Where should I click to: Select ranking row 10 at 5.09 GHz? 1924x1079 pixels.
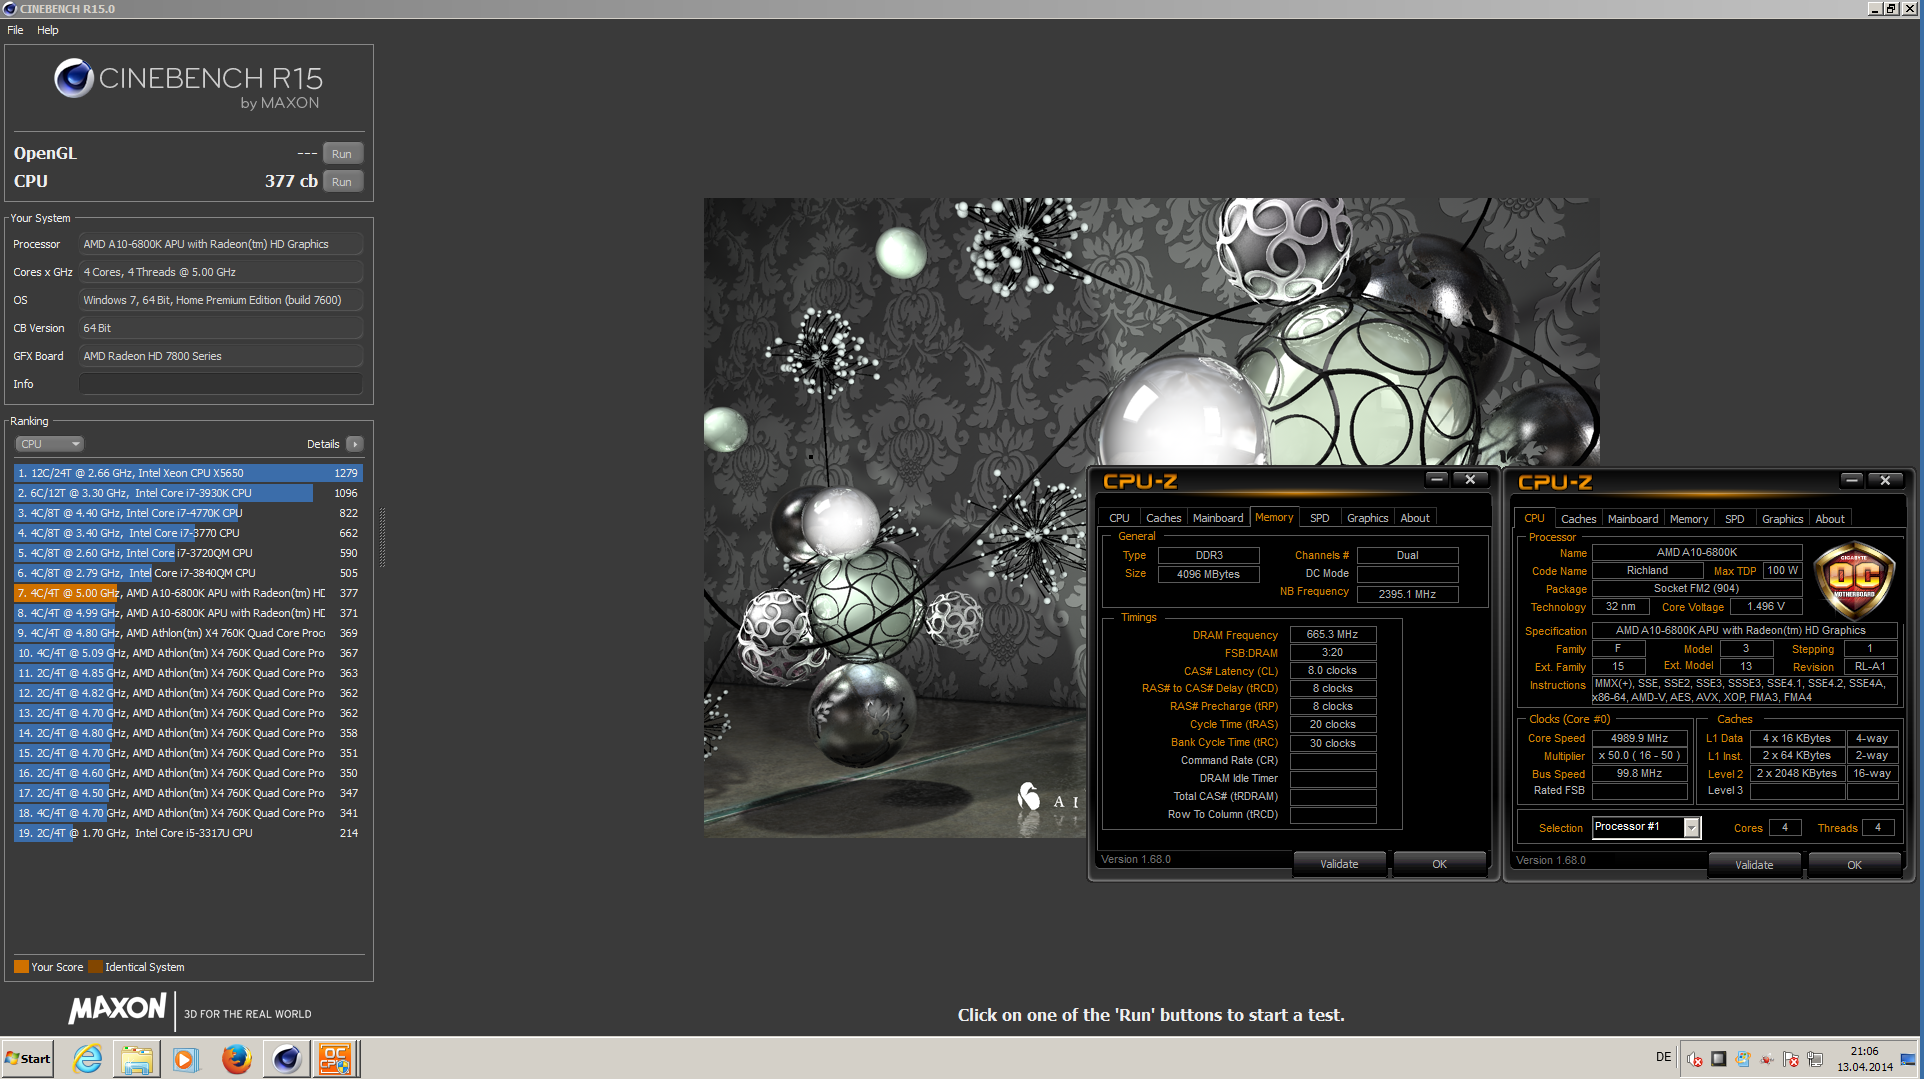(188, 653)
